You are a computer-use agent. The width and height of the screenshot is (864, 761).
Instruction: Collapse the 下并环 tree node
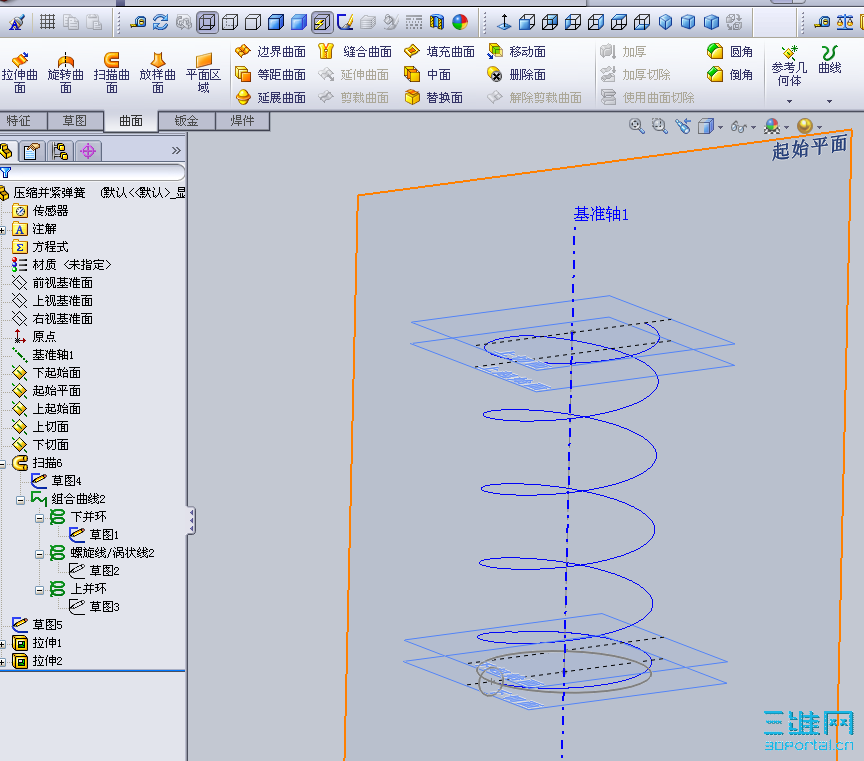(40, 519)
